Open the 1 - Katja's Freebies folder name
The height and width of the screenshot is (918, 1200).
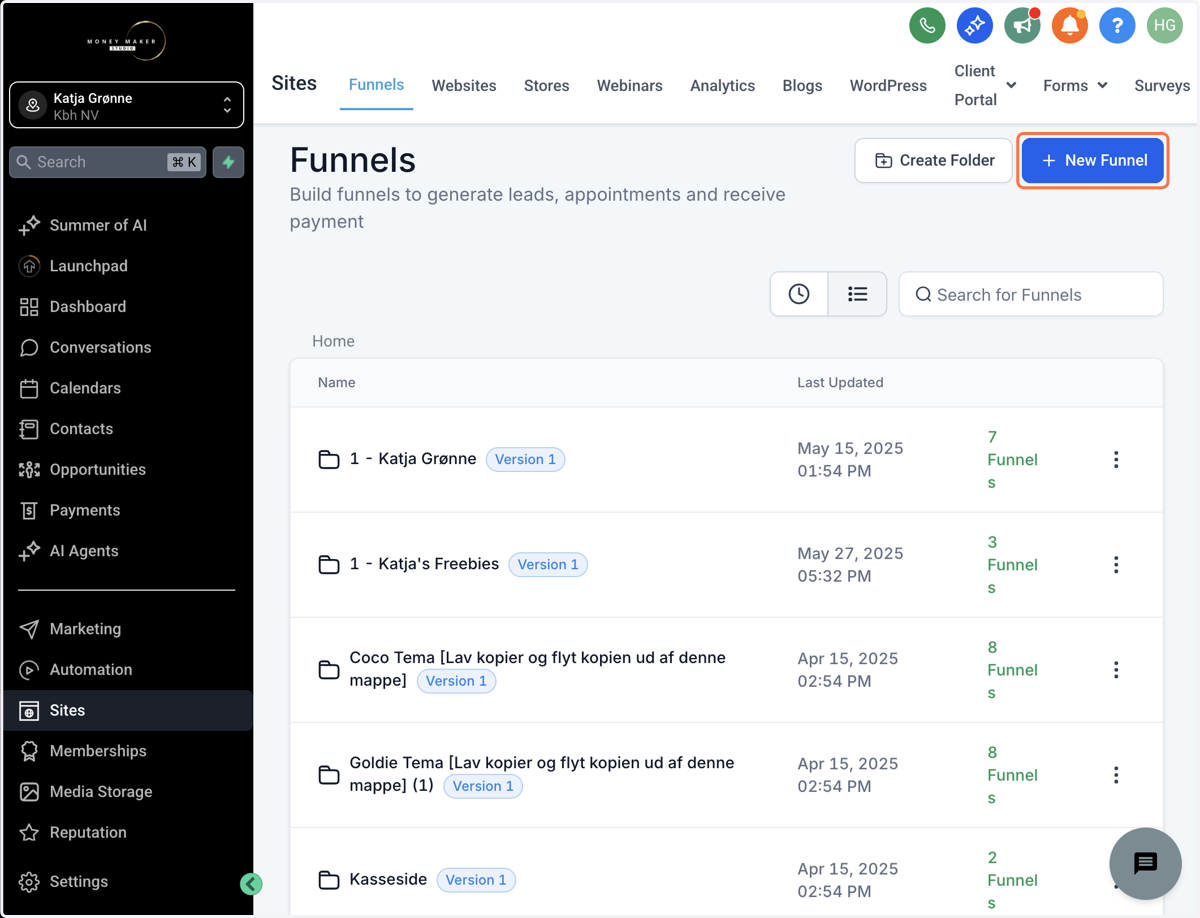click(424, 564)
